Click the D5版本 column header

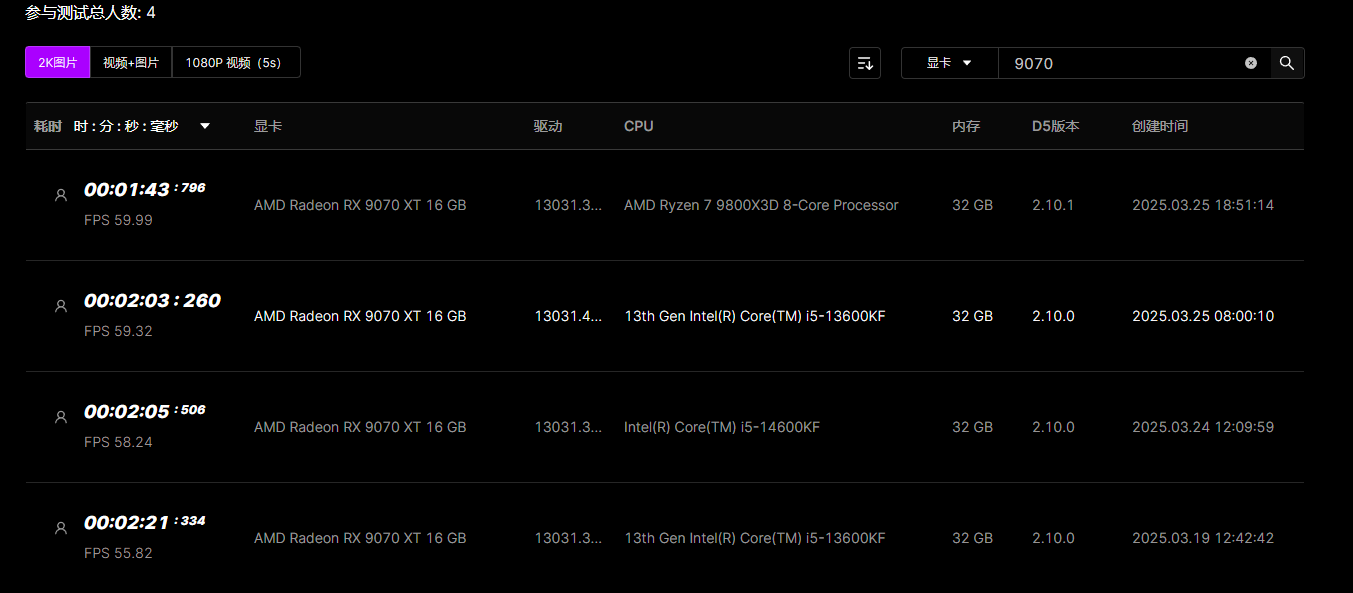point(1056,126)
